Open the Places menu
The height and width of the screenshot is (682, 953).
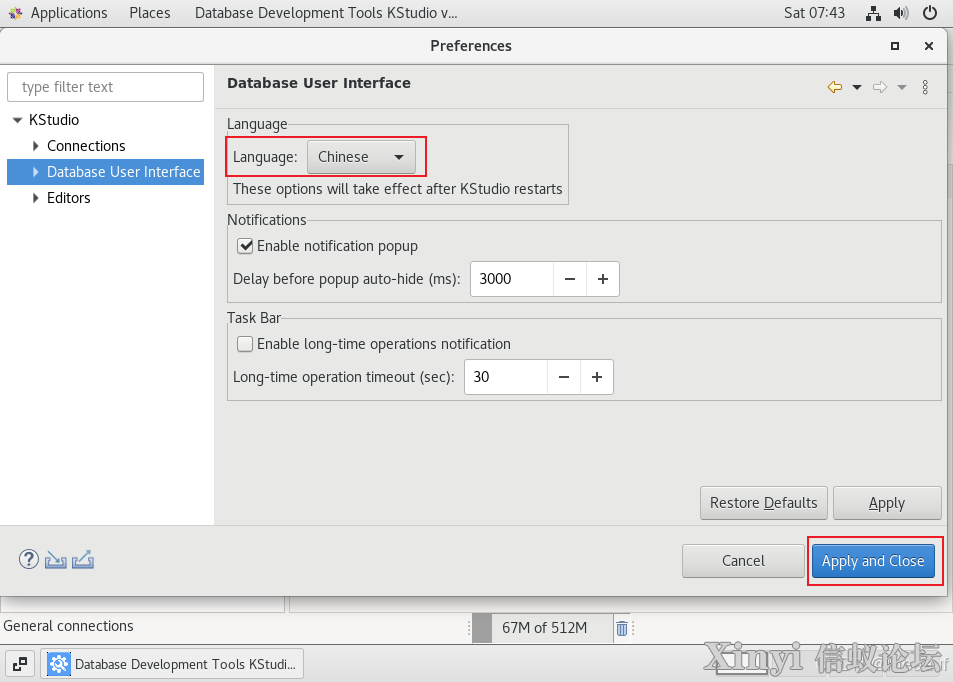tap(150, 13)
